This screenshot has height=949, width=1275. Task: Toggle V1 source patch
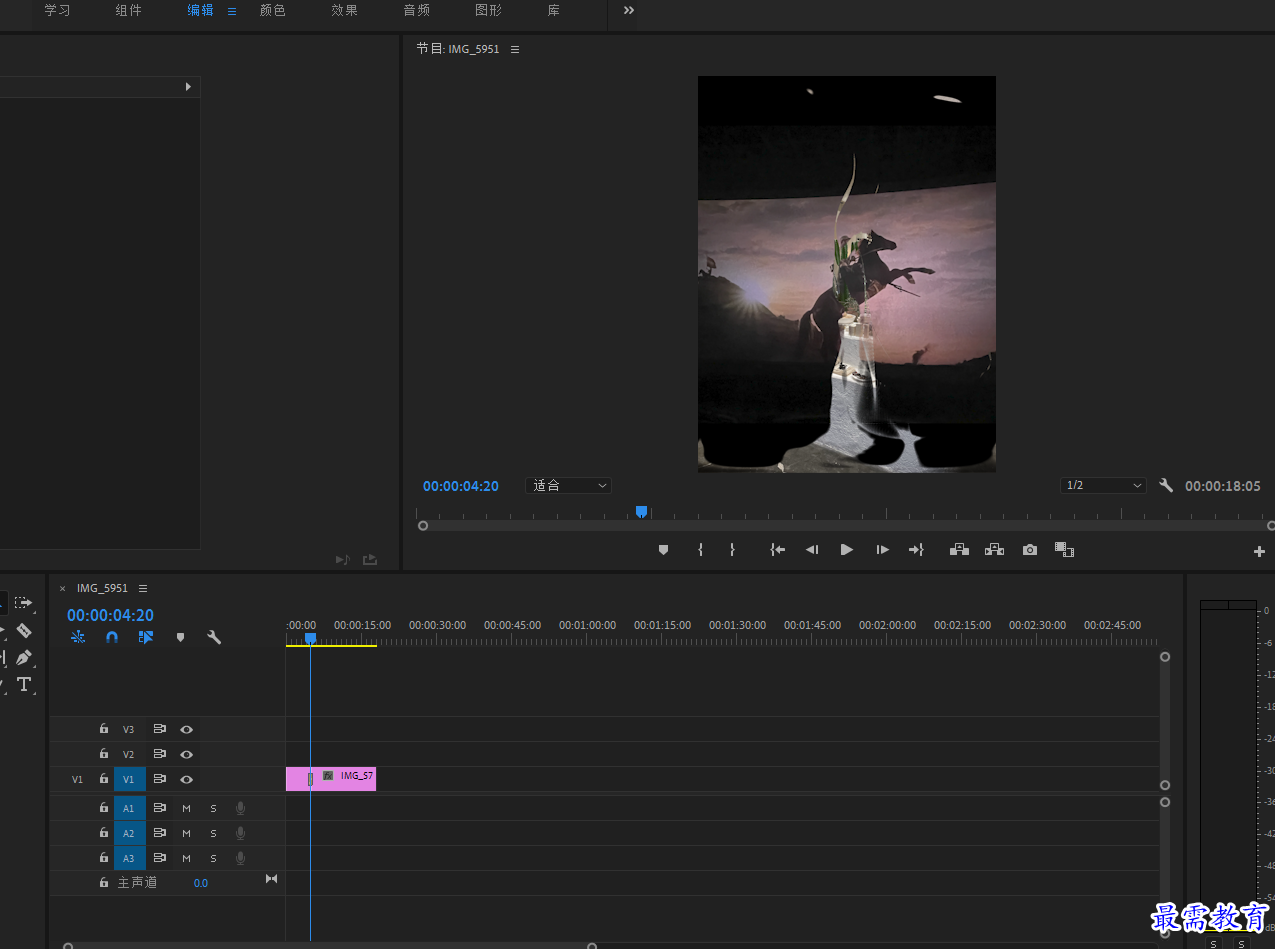pos(77,779)
